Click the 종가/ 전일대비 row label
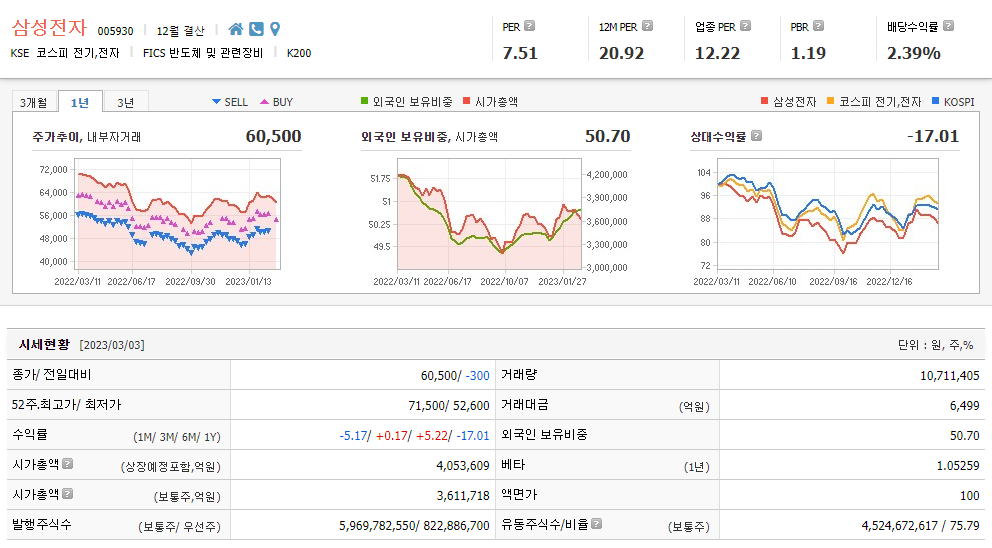This screenshot has height=548, width=992. pos(52,375)
